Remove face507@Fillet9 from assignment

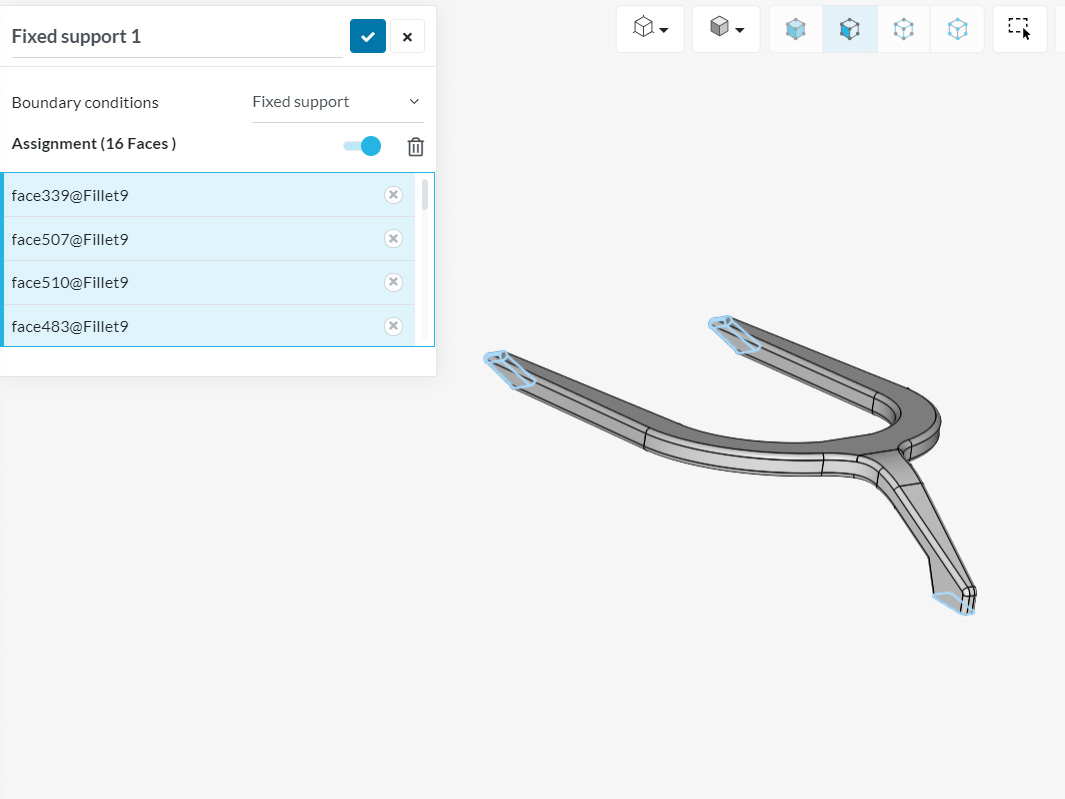click(x=393, y=238)
